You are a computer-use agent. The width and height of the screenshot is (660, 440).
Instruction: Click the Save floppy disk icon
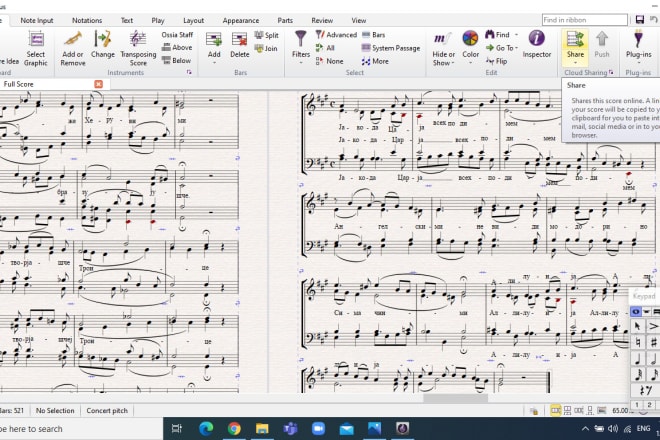click(640, 20)
